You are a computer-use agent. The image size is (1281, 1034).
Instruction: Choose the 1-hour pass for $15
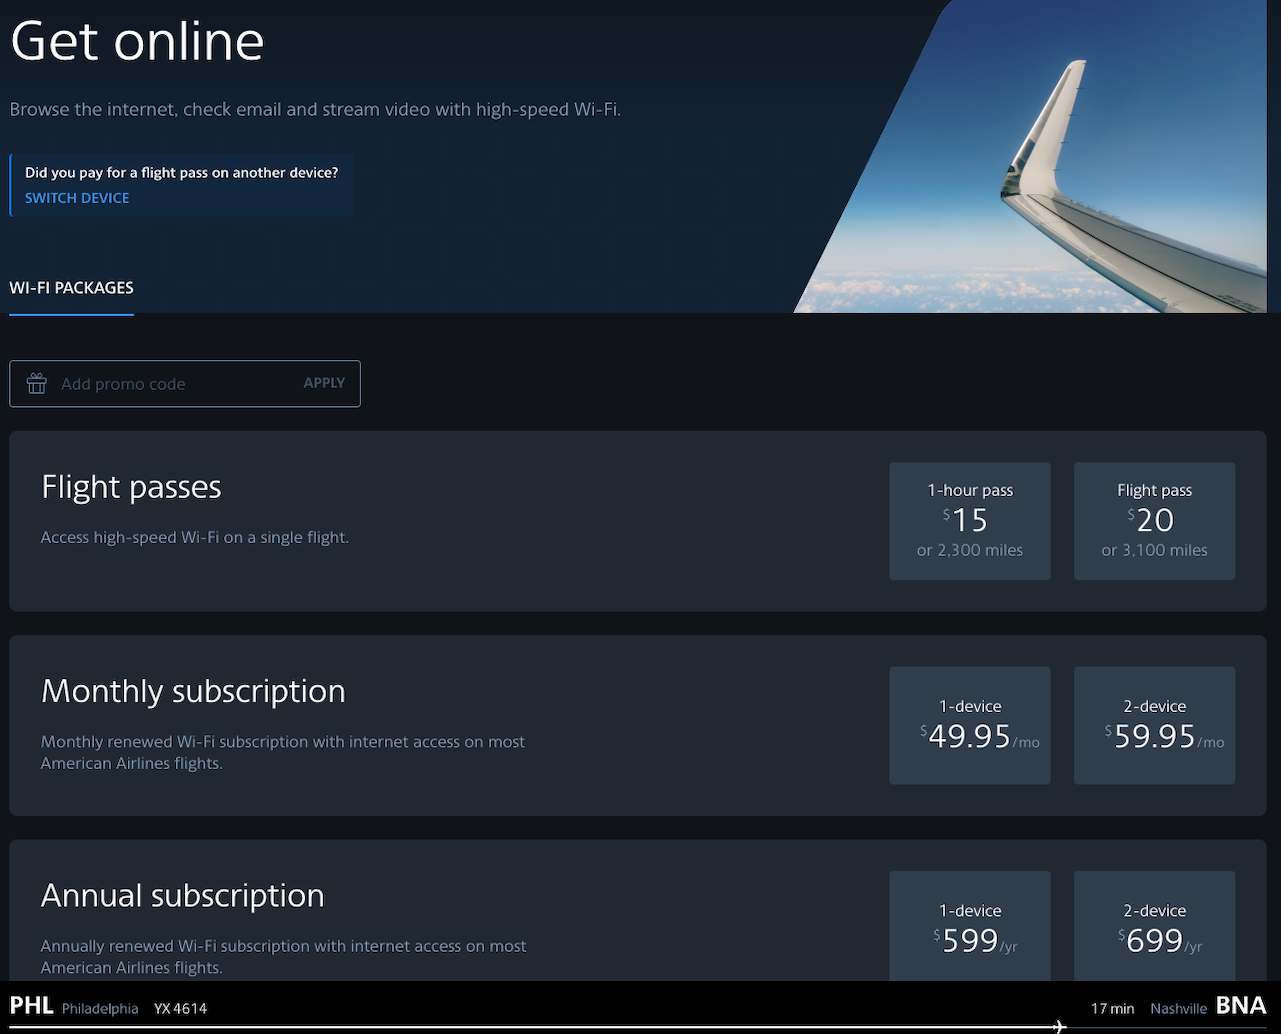(969, 521)
